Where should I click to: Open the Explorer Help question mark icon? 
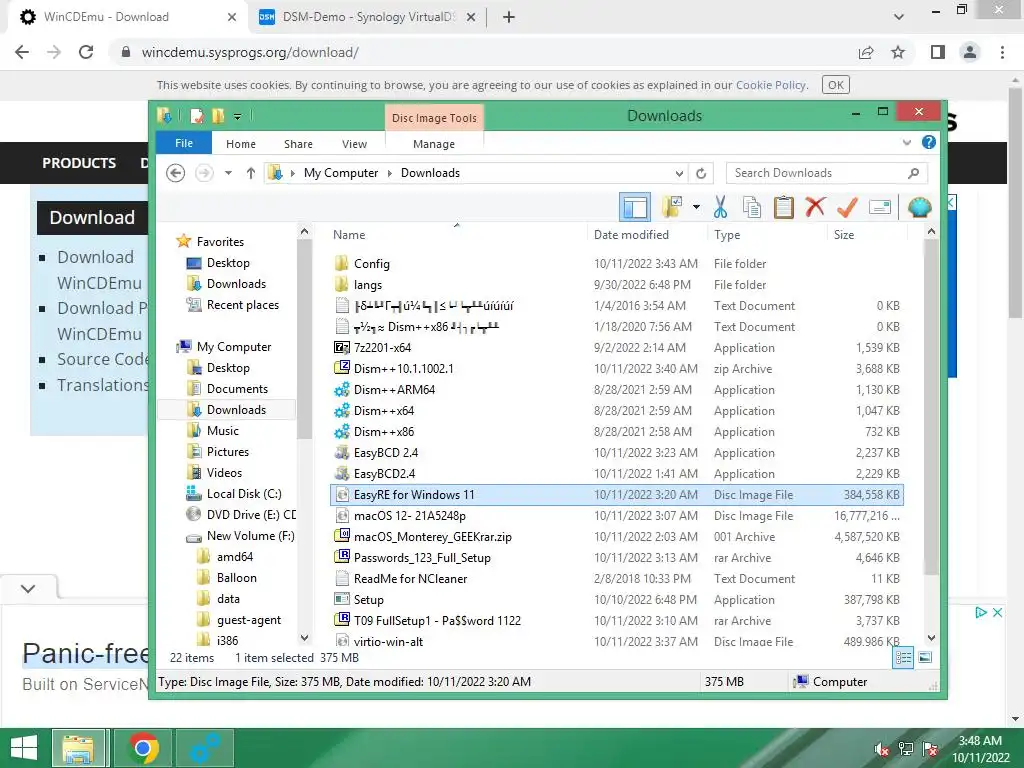[x=929, y=142]
